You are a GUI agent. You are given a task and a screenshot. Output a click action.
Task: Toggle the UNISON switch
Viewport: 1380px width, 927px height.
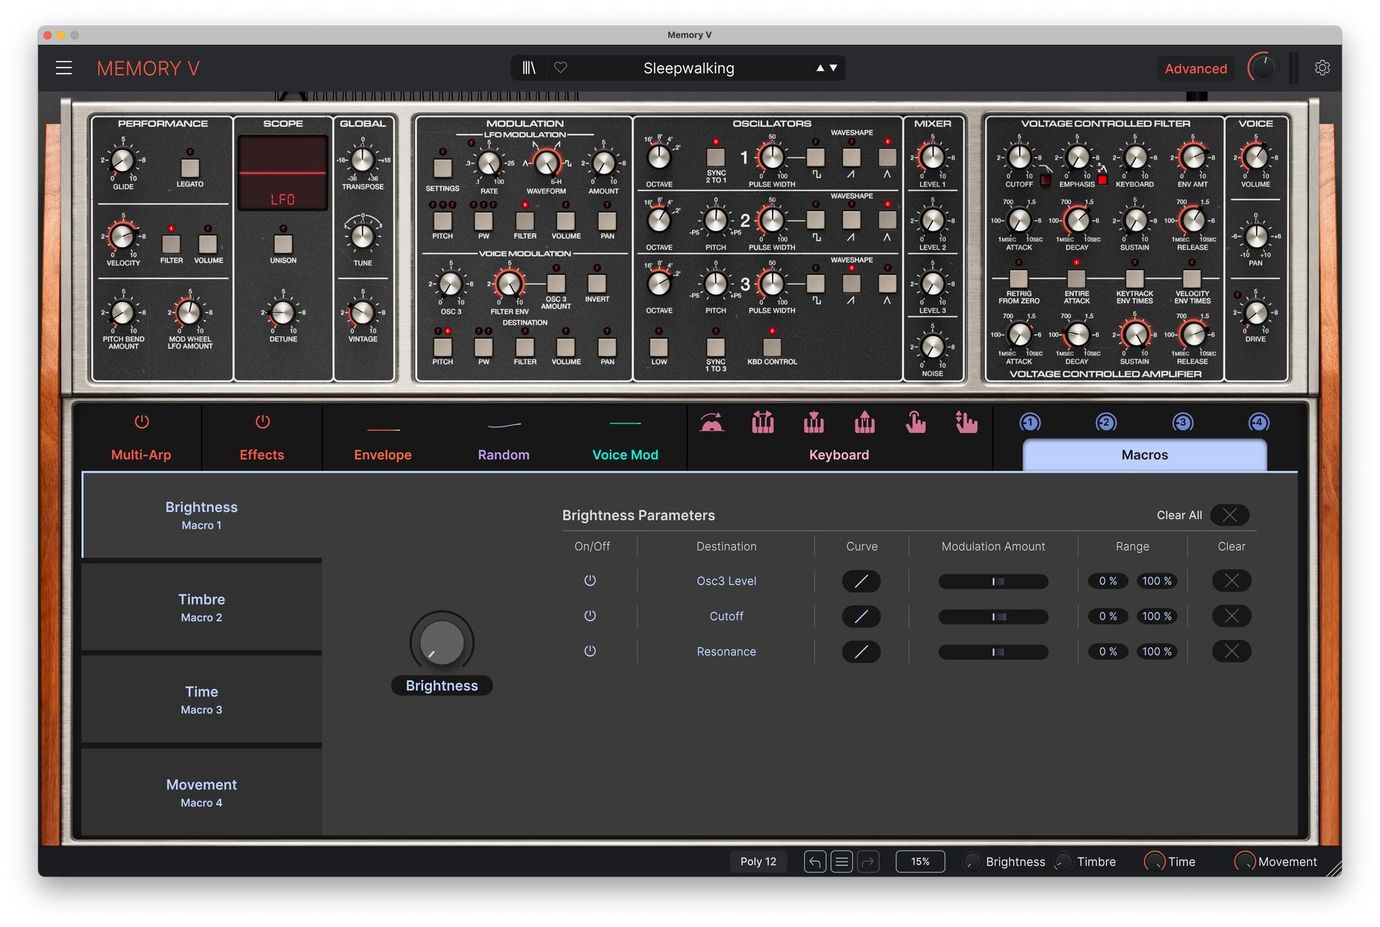pyautogui.click(x=283, y=243)
